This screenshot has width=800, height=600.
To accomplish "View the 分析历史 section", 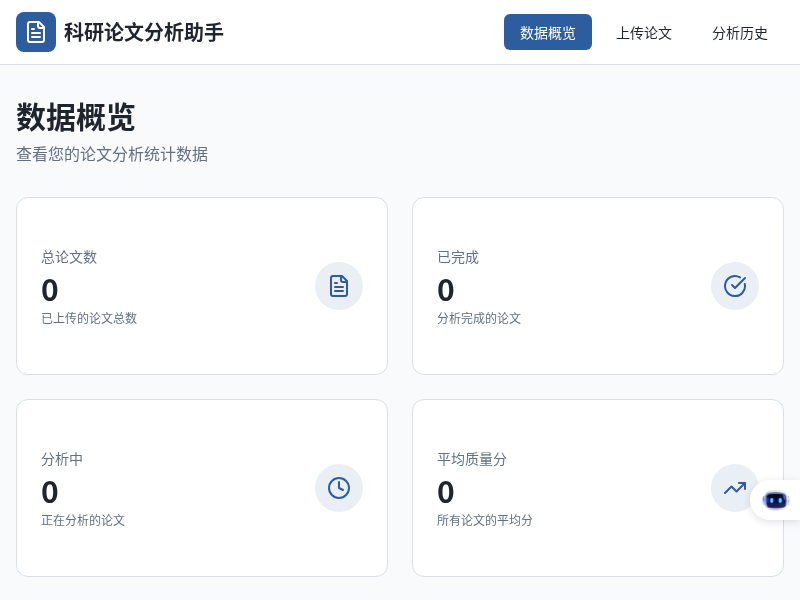I will [740, 33].
